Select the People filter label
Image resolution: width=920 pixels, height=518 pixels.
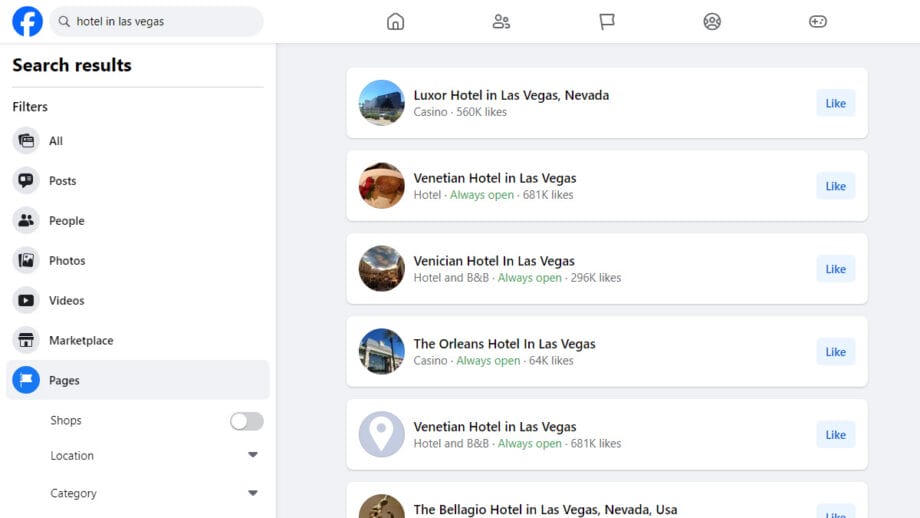click(67, 221)
